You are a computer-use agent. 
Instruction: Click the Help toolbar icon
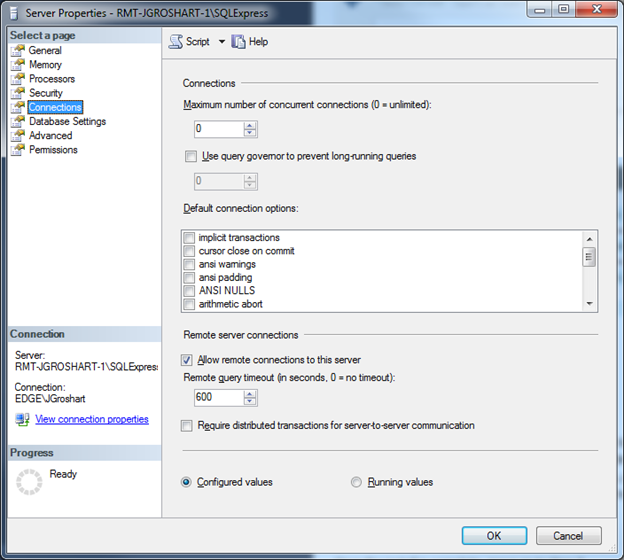point(238,41)
